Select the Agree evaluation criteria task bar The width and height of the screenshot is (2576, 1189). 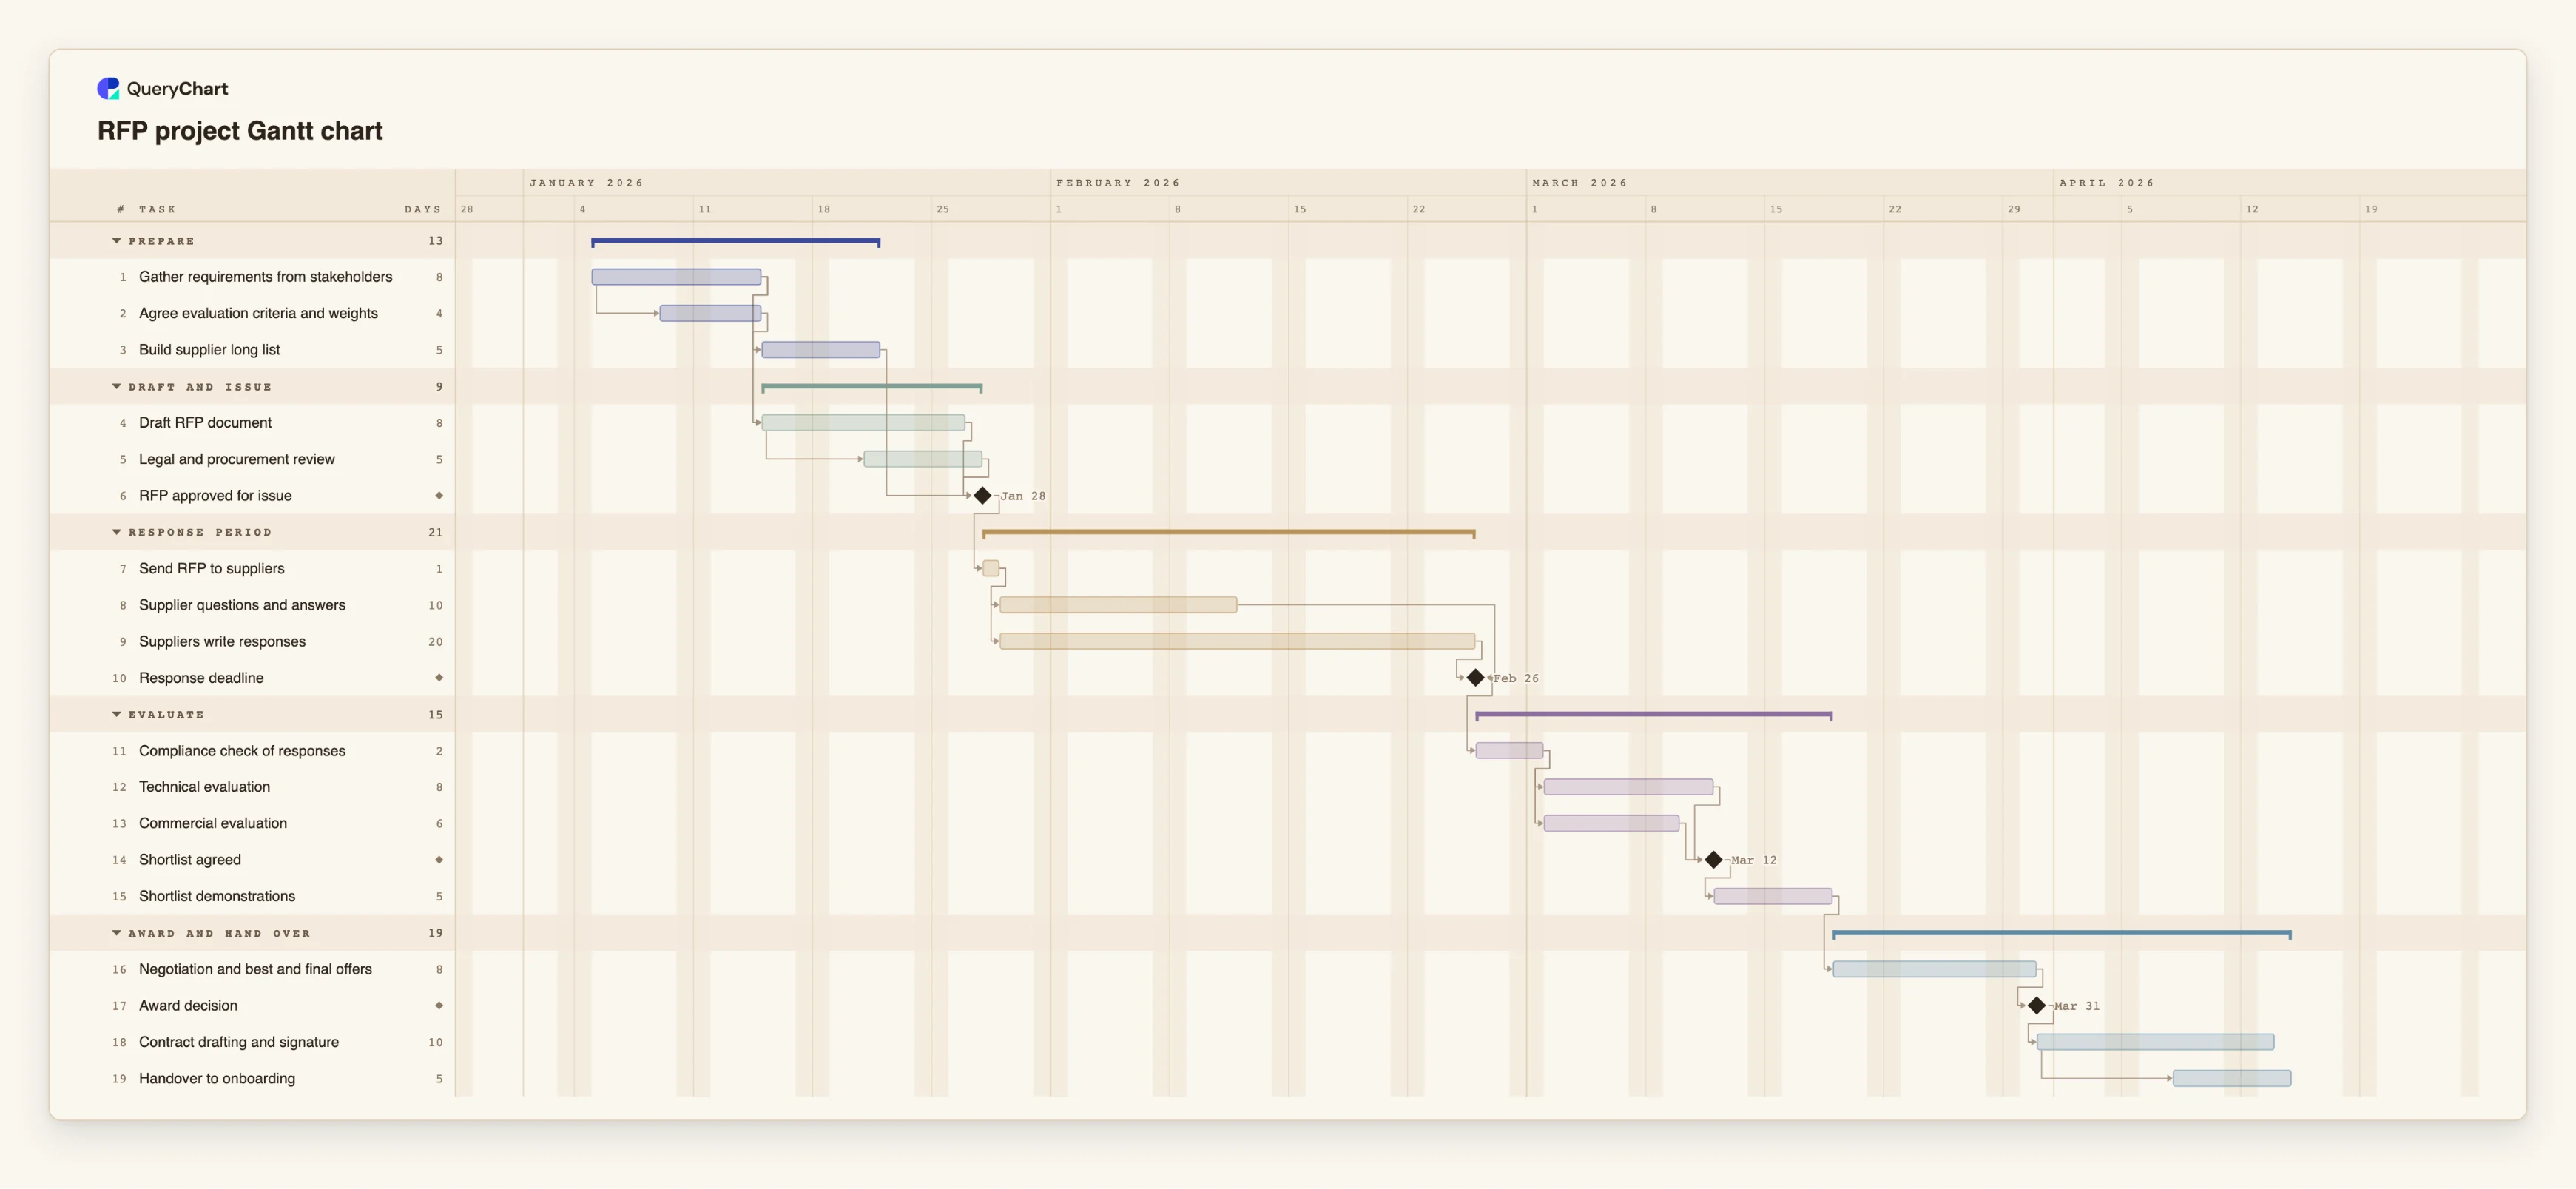(x=710, y=313)
